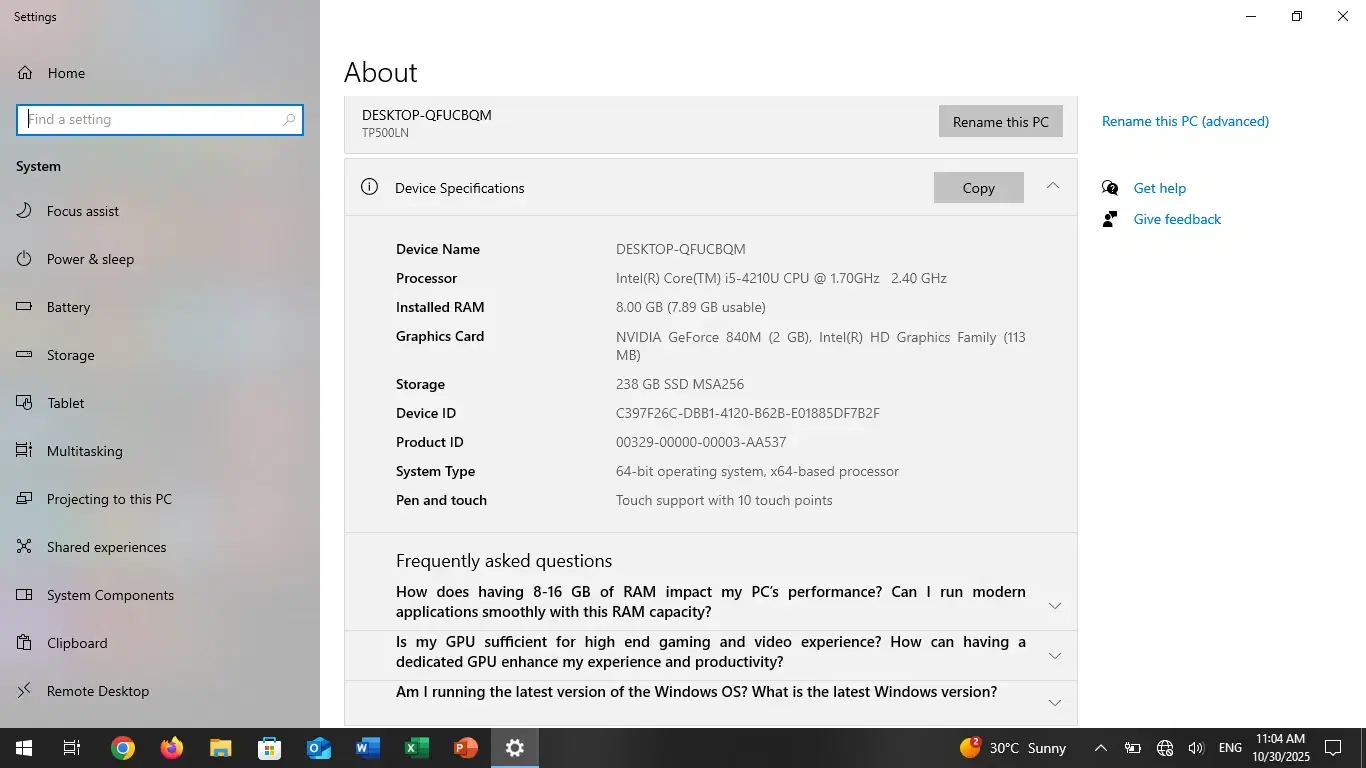
Task: Click the Rename this PC button
Action: coord(1000,122)
